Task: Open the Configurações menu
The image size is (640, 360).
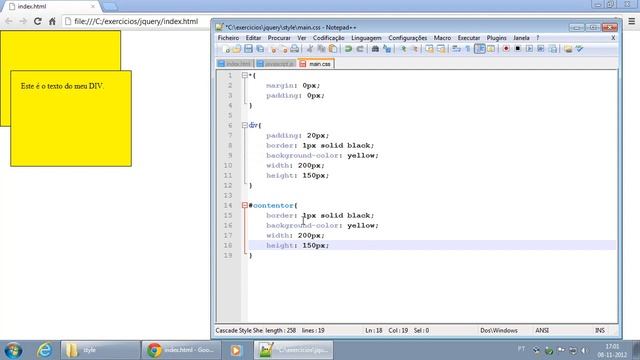Action: click(x=407, y=38)
